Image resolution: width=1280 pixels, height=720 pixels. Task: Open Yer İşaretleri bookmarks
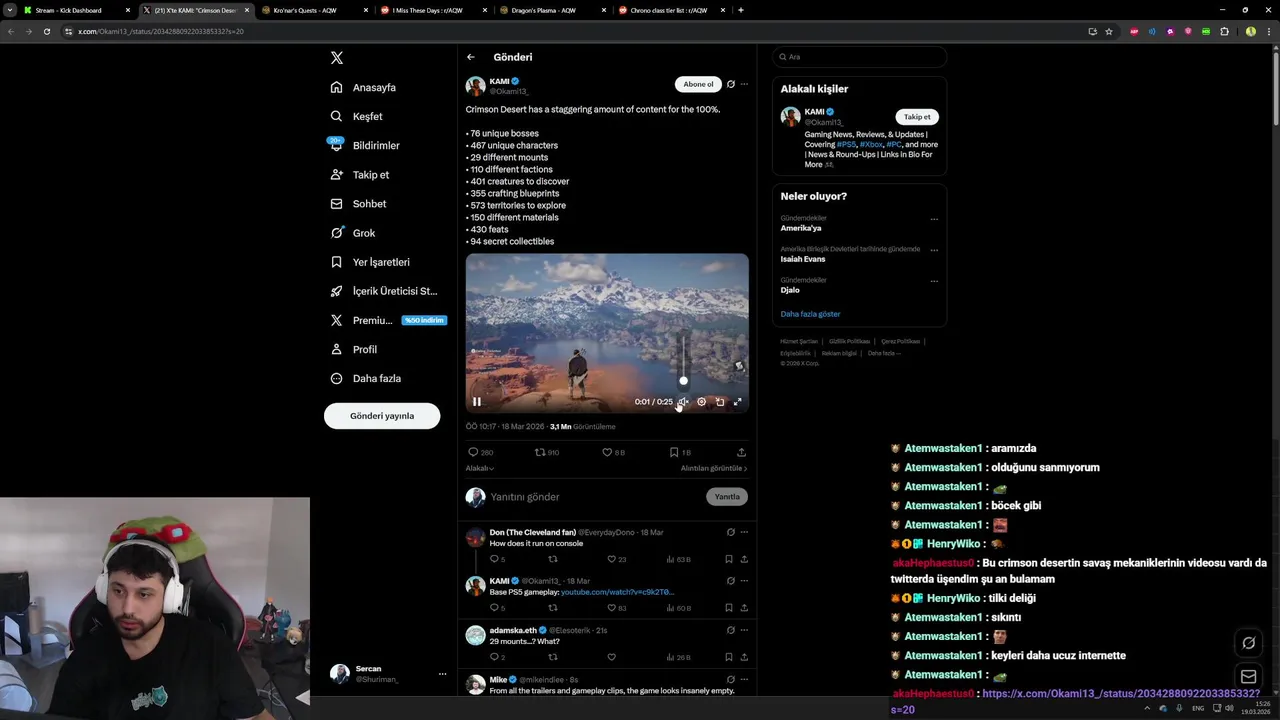point(370,262)
